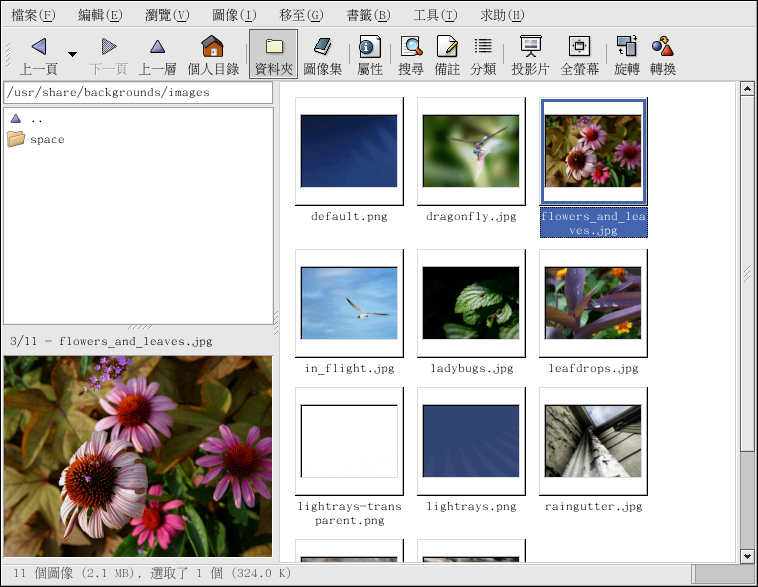Image resolution: width=758 pixels, height=587 pixels.
Task: Click the Back (上一頁) arrow icon
Action: coord(39,47)
